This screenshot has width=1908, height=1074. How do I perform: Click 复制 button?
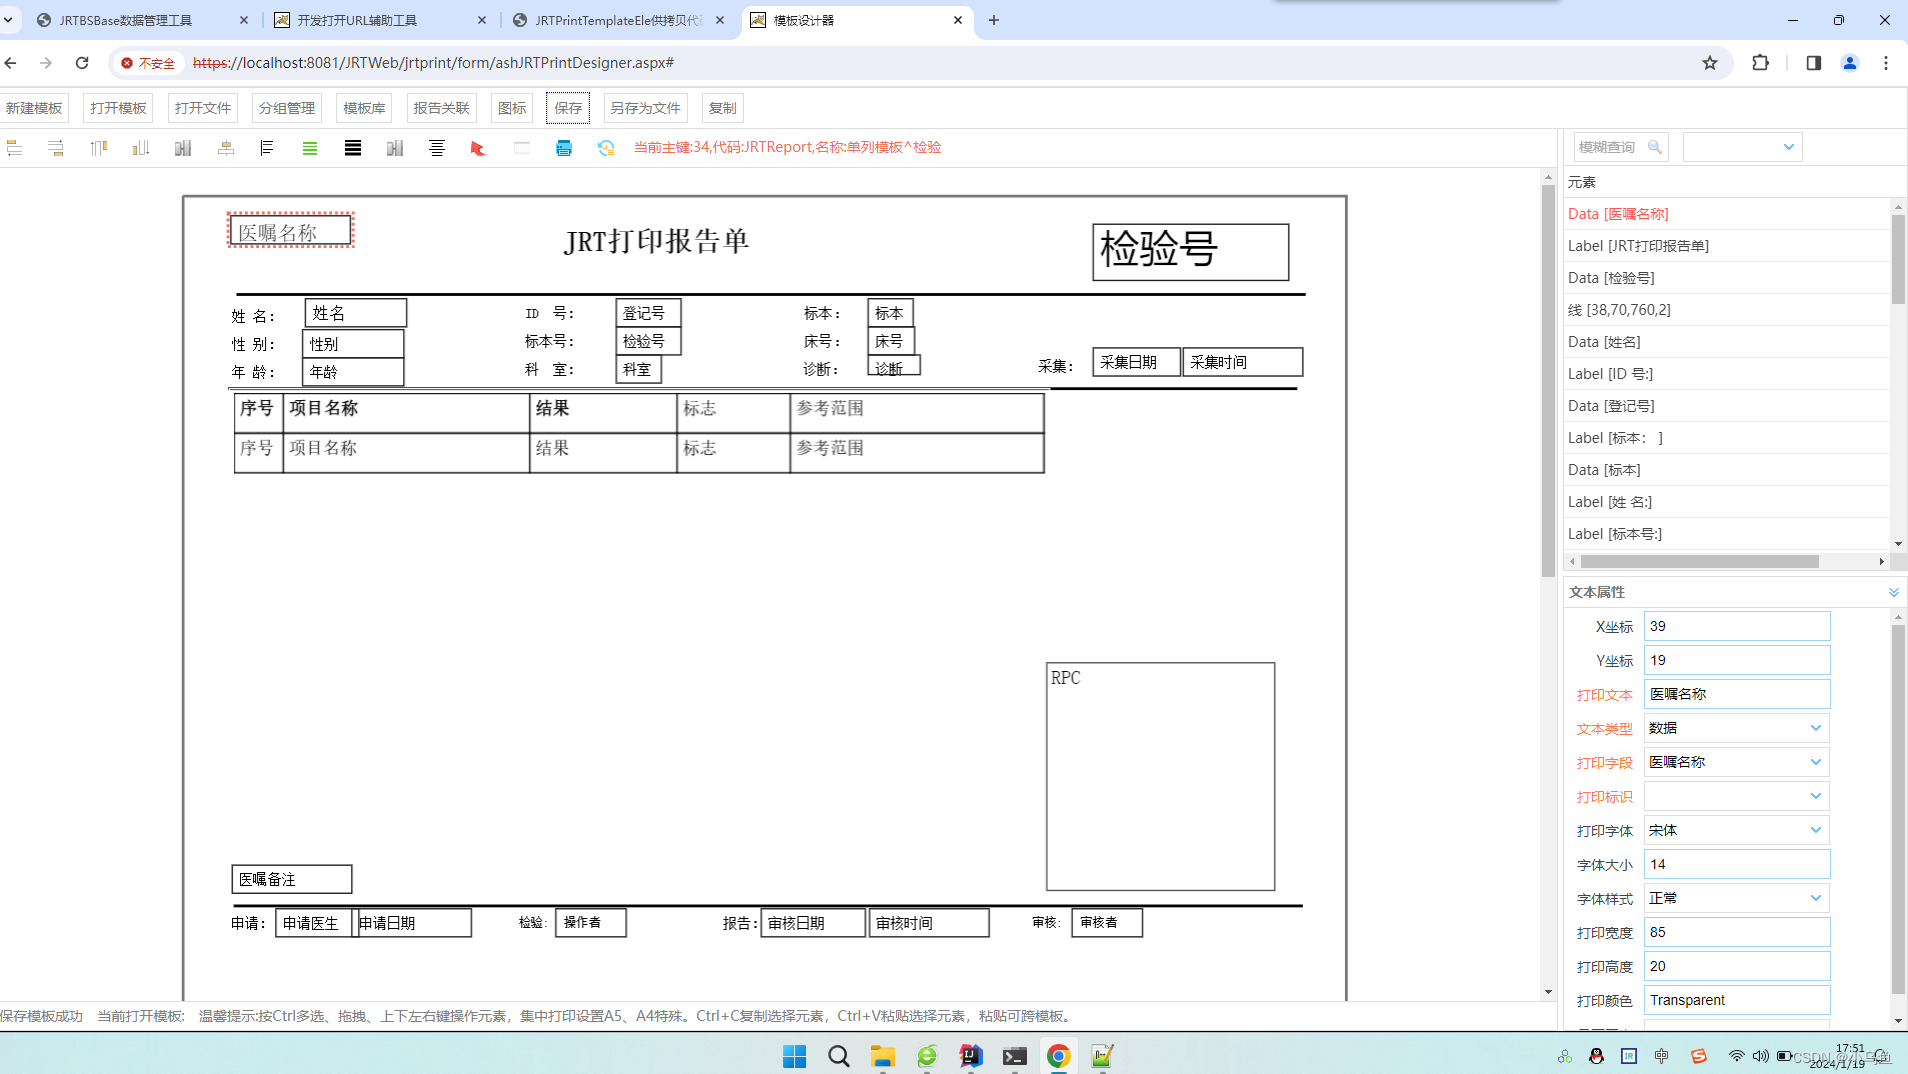tap(722, 108)
